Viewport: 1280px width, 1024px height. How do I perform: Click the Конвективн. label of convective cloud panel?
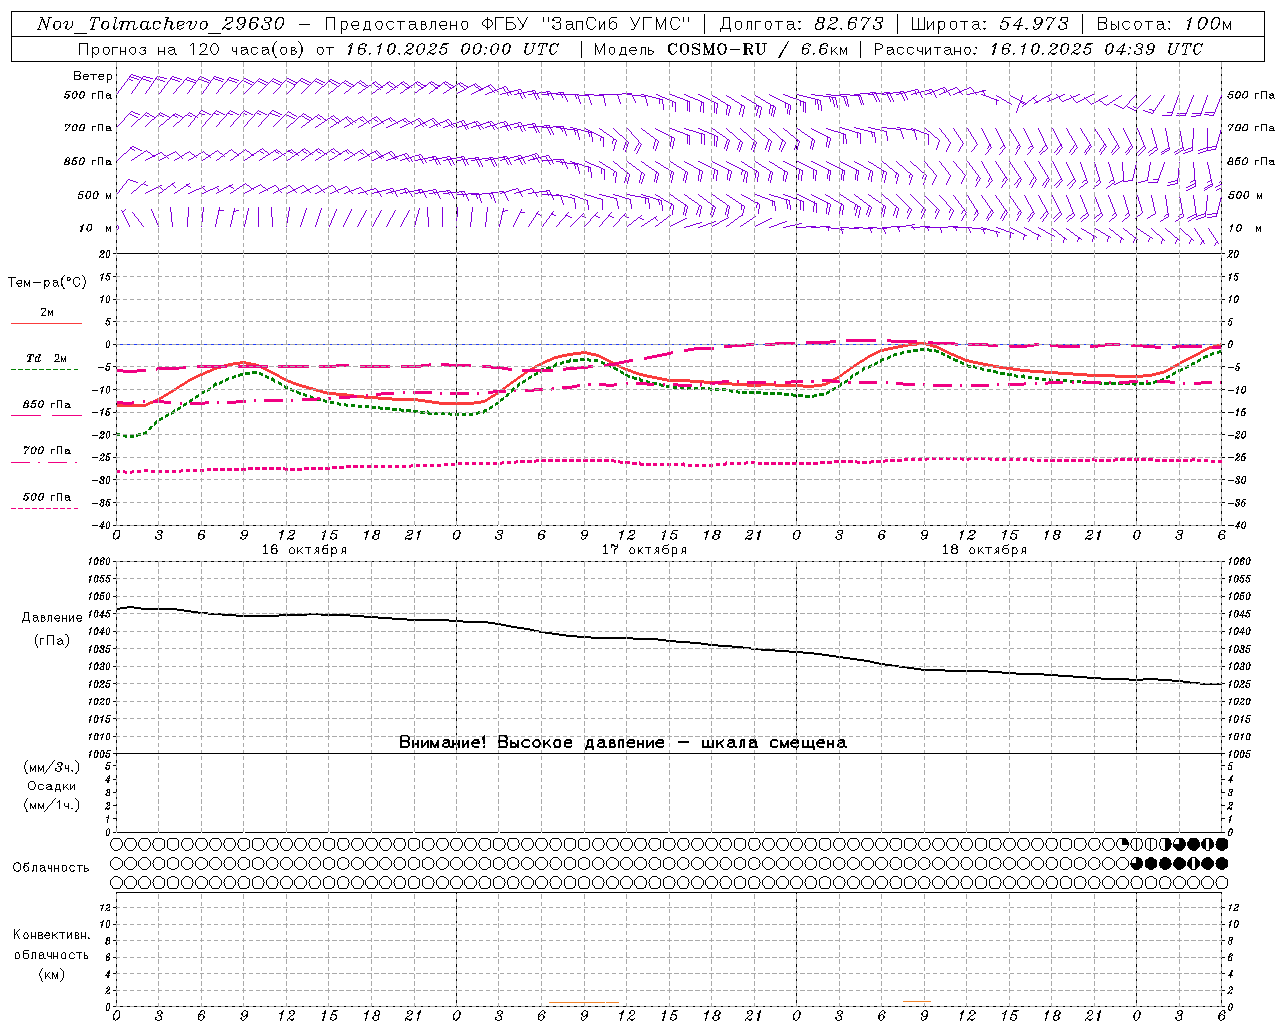tap(51, 935)
